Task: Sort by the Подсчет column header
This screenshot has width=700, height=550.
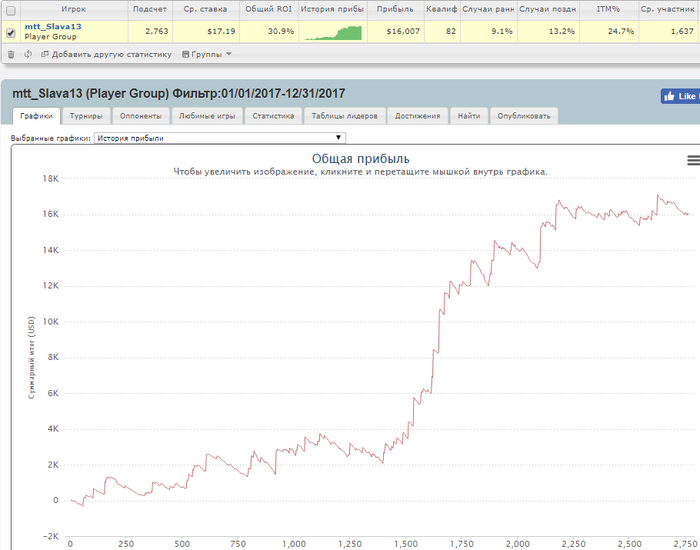Action: pyautogui.click(x=150, y=9)
